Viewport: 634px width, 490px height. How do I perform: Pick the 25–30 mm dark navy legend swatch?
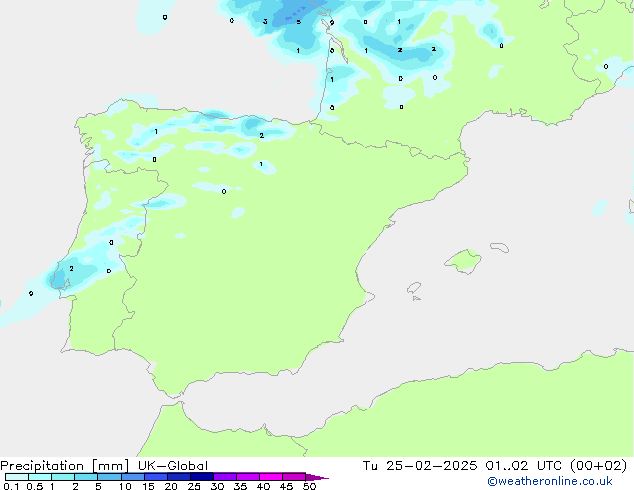point(202,477)
